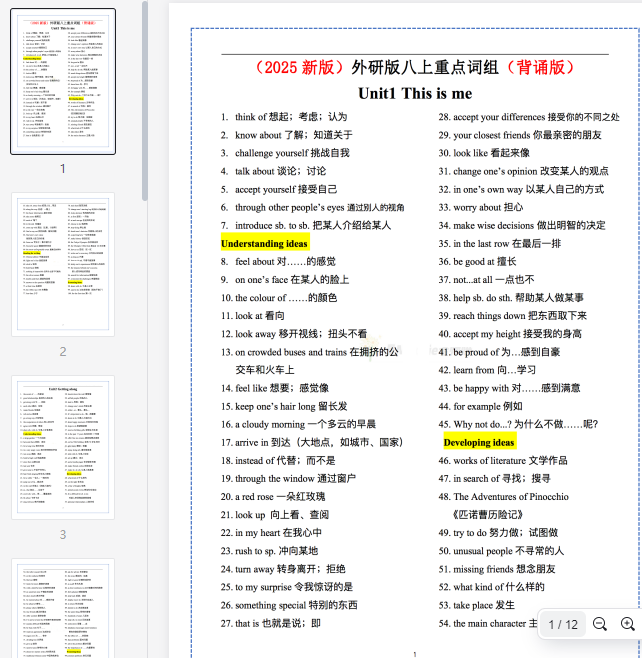Click the highlighted 'Understanding ideas' heading
The height and width of the screenshot is (658, 642).
pos(264,243)
